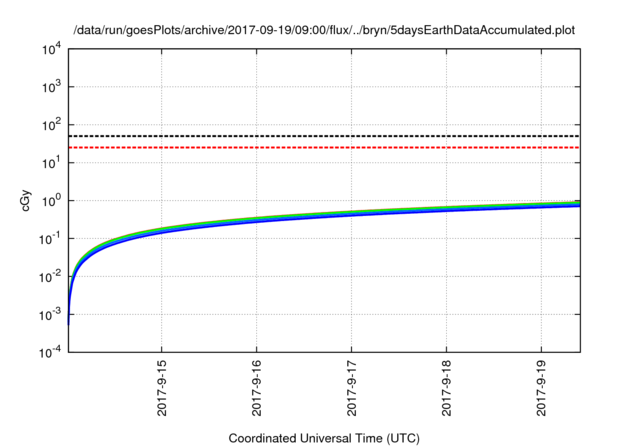
Task: Click the 10^-4 y-axis label
Action: (x=50, y=352)
